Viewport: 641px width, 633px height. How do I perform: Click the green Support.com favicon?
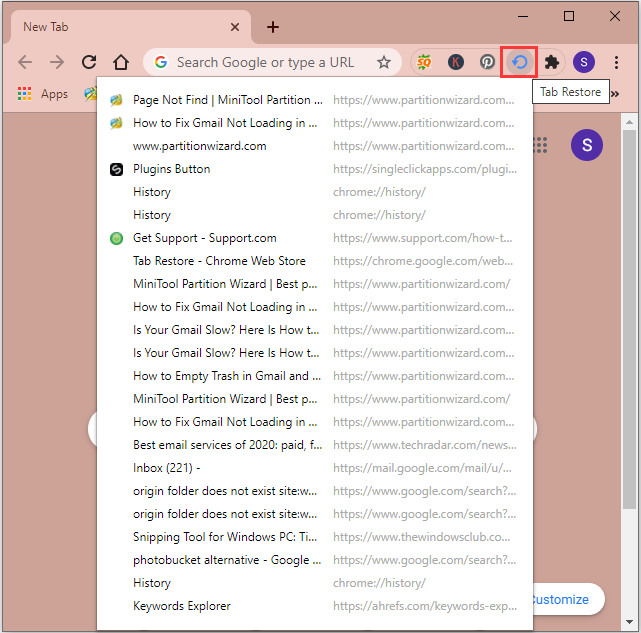coord(116,238)
